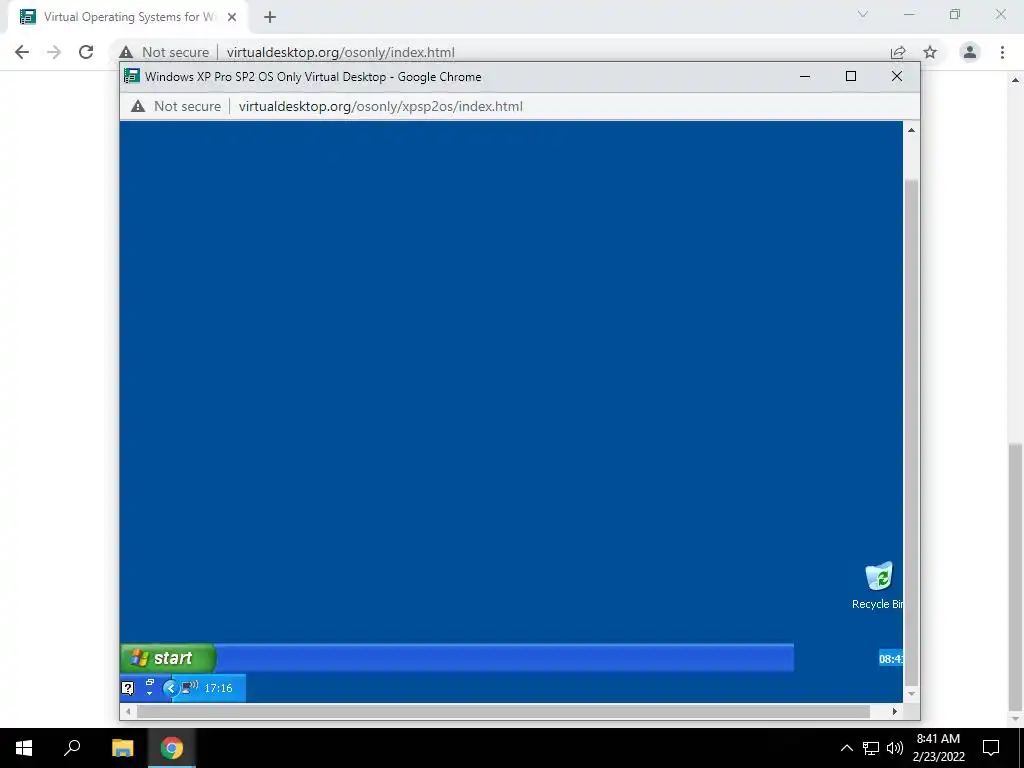Screen dimensions: 1024x768
Task: Show hidden system tray icons
Action: pyautogui.click(x=846, y=748)
